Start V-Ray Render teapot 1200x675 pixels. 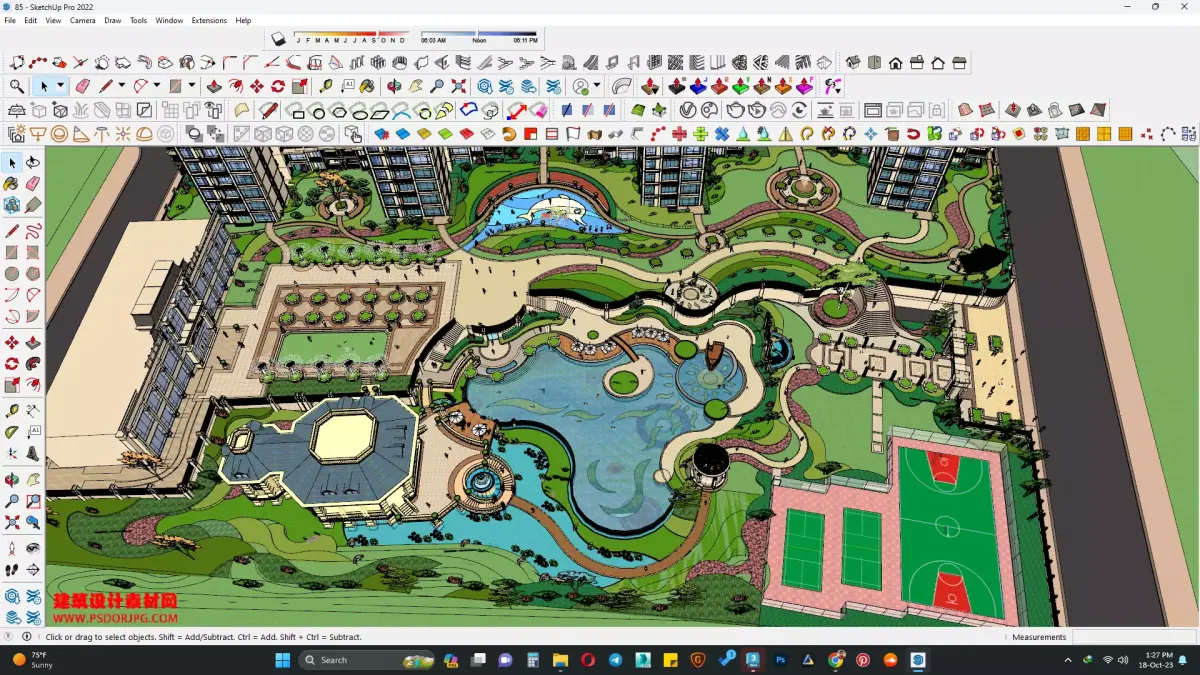[736, 110]
